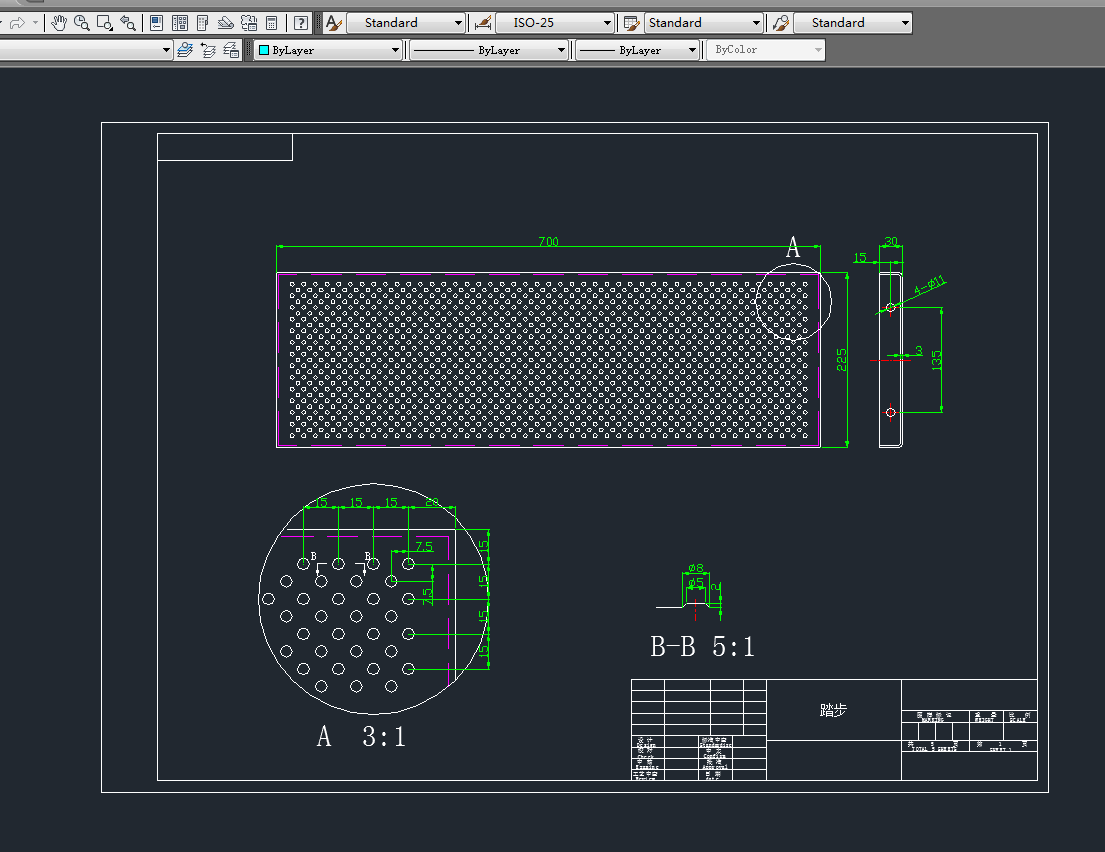This screenshot has width=1105, height=852.
Task: Select the letter A detail marker label
Action: pos(793,248)
